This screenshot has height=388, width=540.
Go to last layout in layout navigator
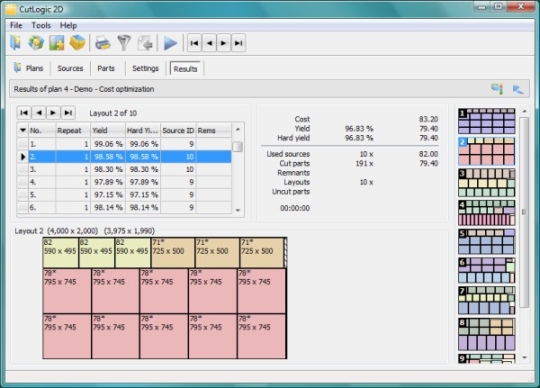[x=68, y=113]
